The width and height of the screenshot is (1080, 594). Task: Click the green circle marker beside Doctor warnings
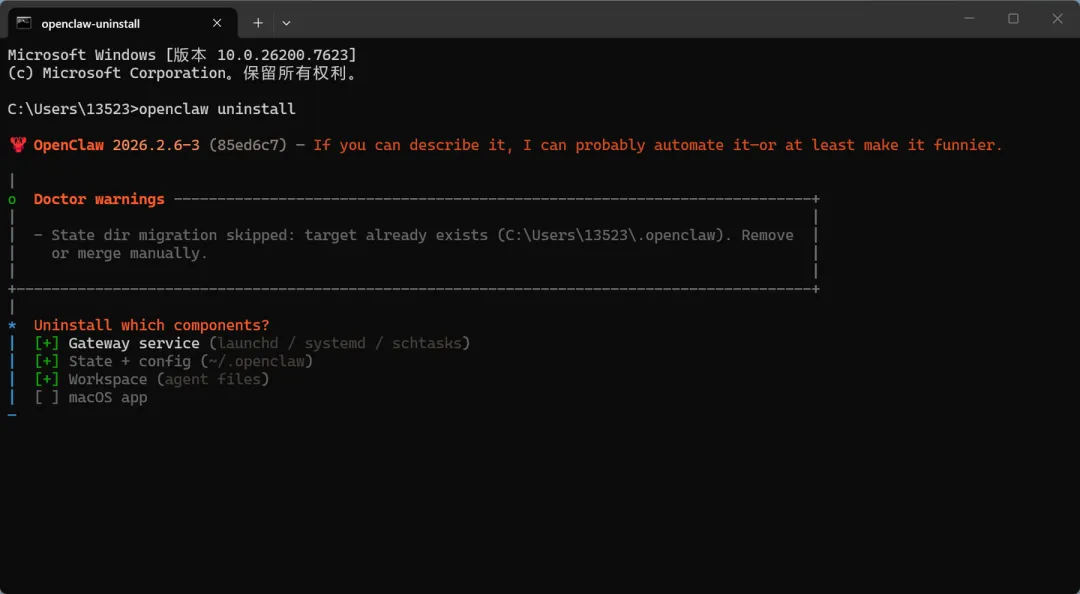(x=12, y=200)
